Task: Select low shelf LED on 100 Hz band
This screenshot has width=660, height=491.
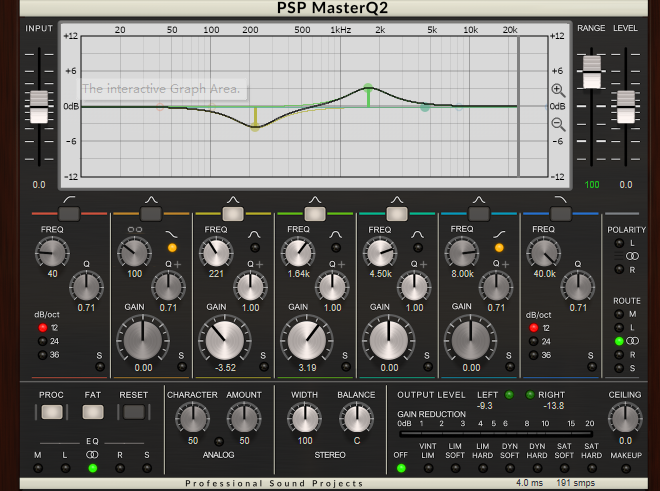Action: [172, 248]
